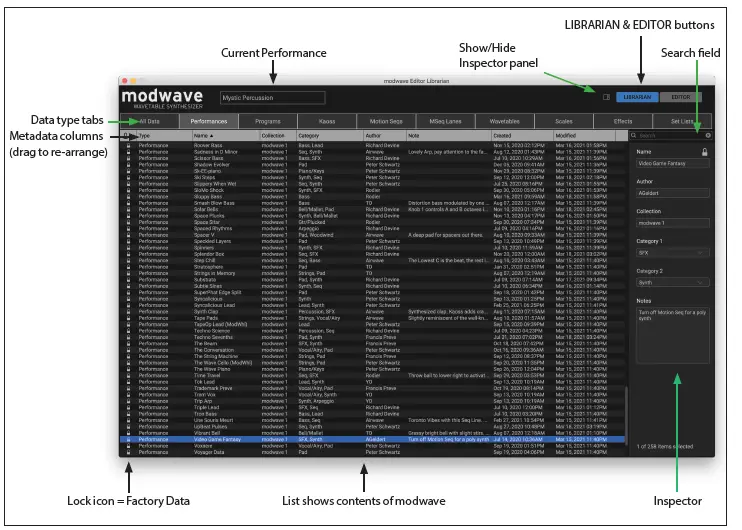
Task: Select the Roover Bass performance row
Action: pyautogui.click(x=372, y=145)
